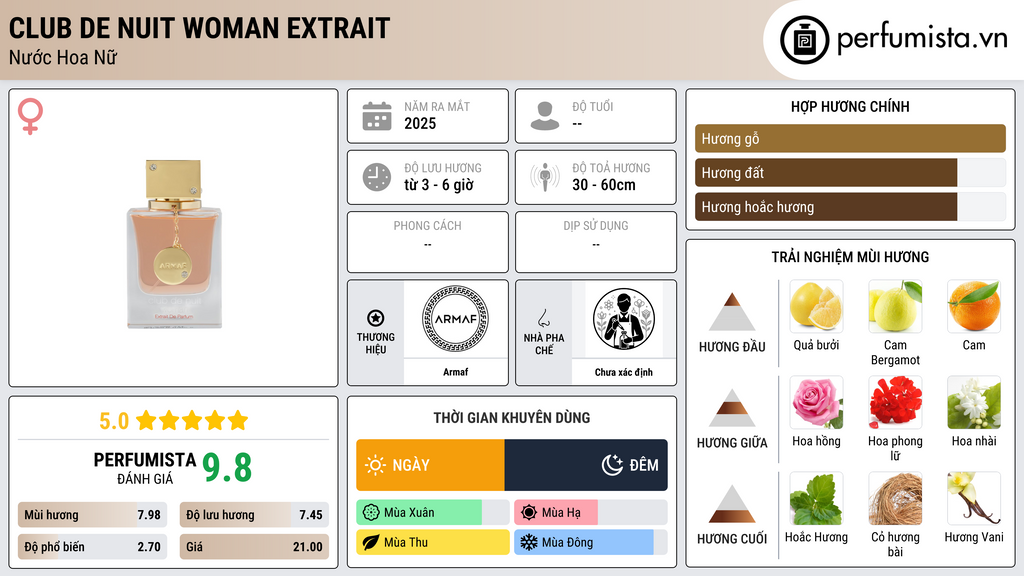
Task: Click the snowflake icon for Mùa Đông
Action: [529, 542]
